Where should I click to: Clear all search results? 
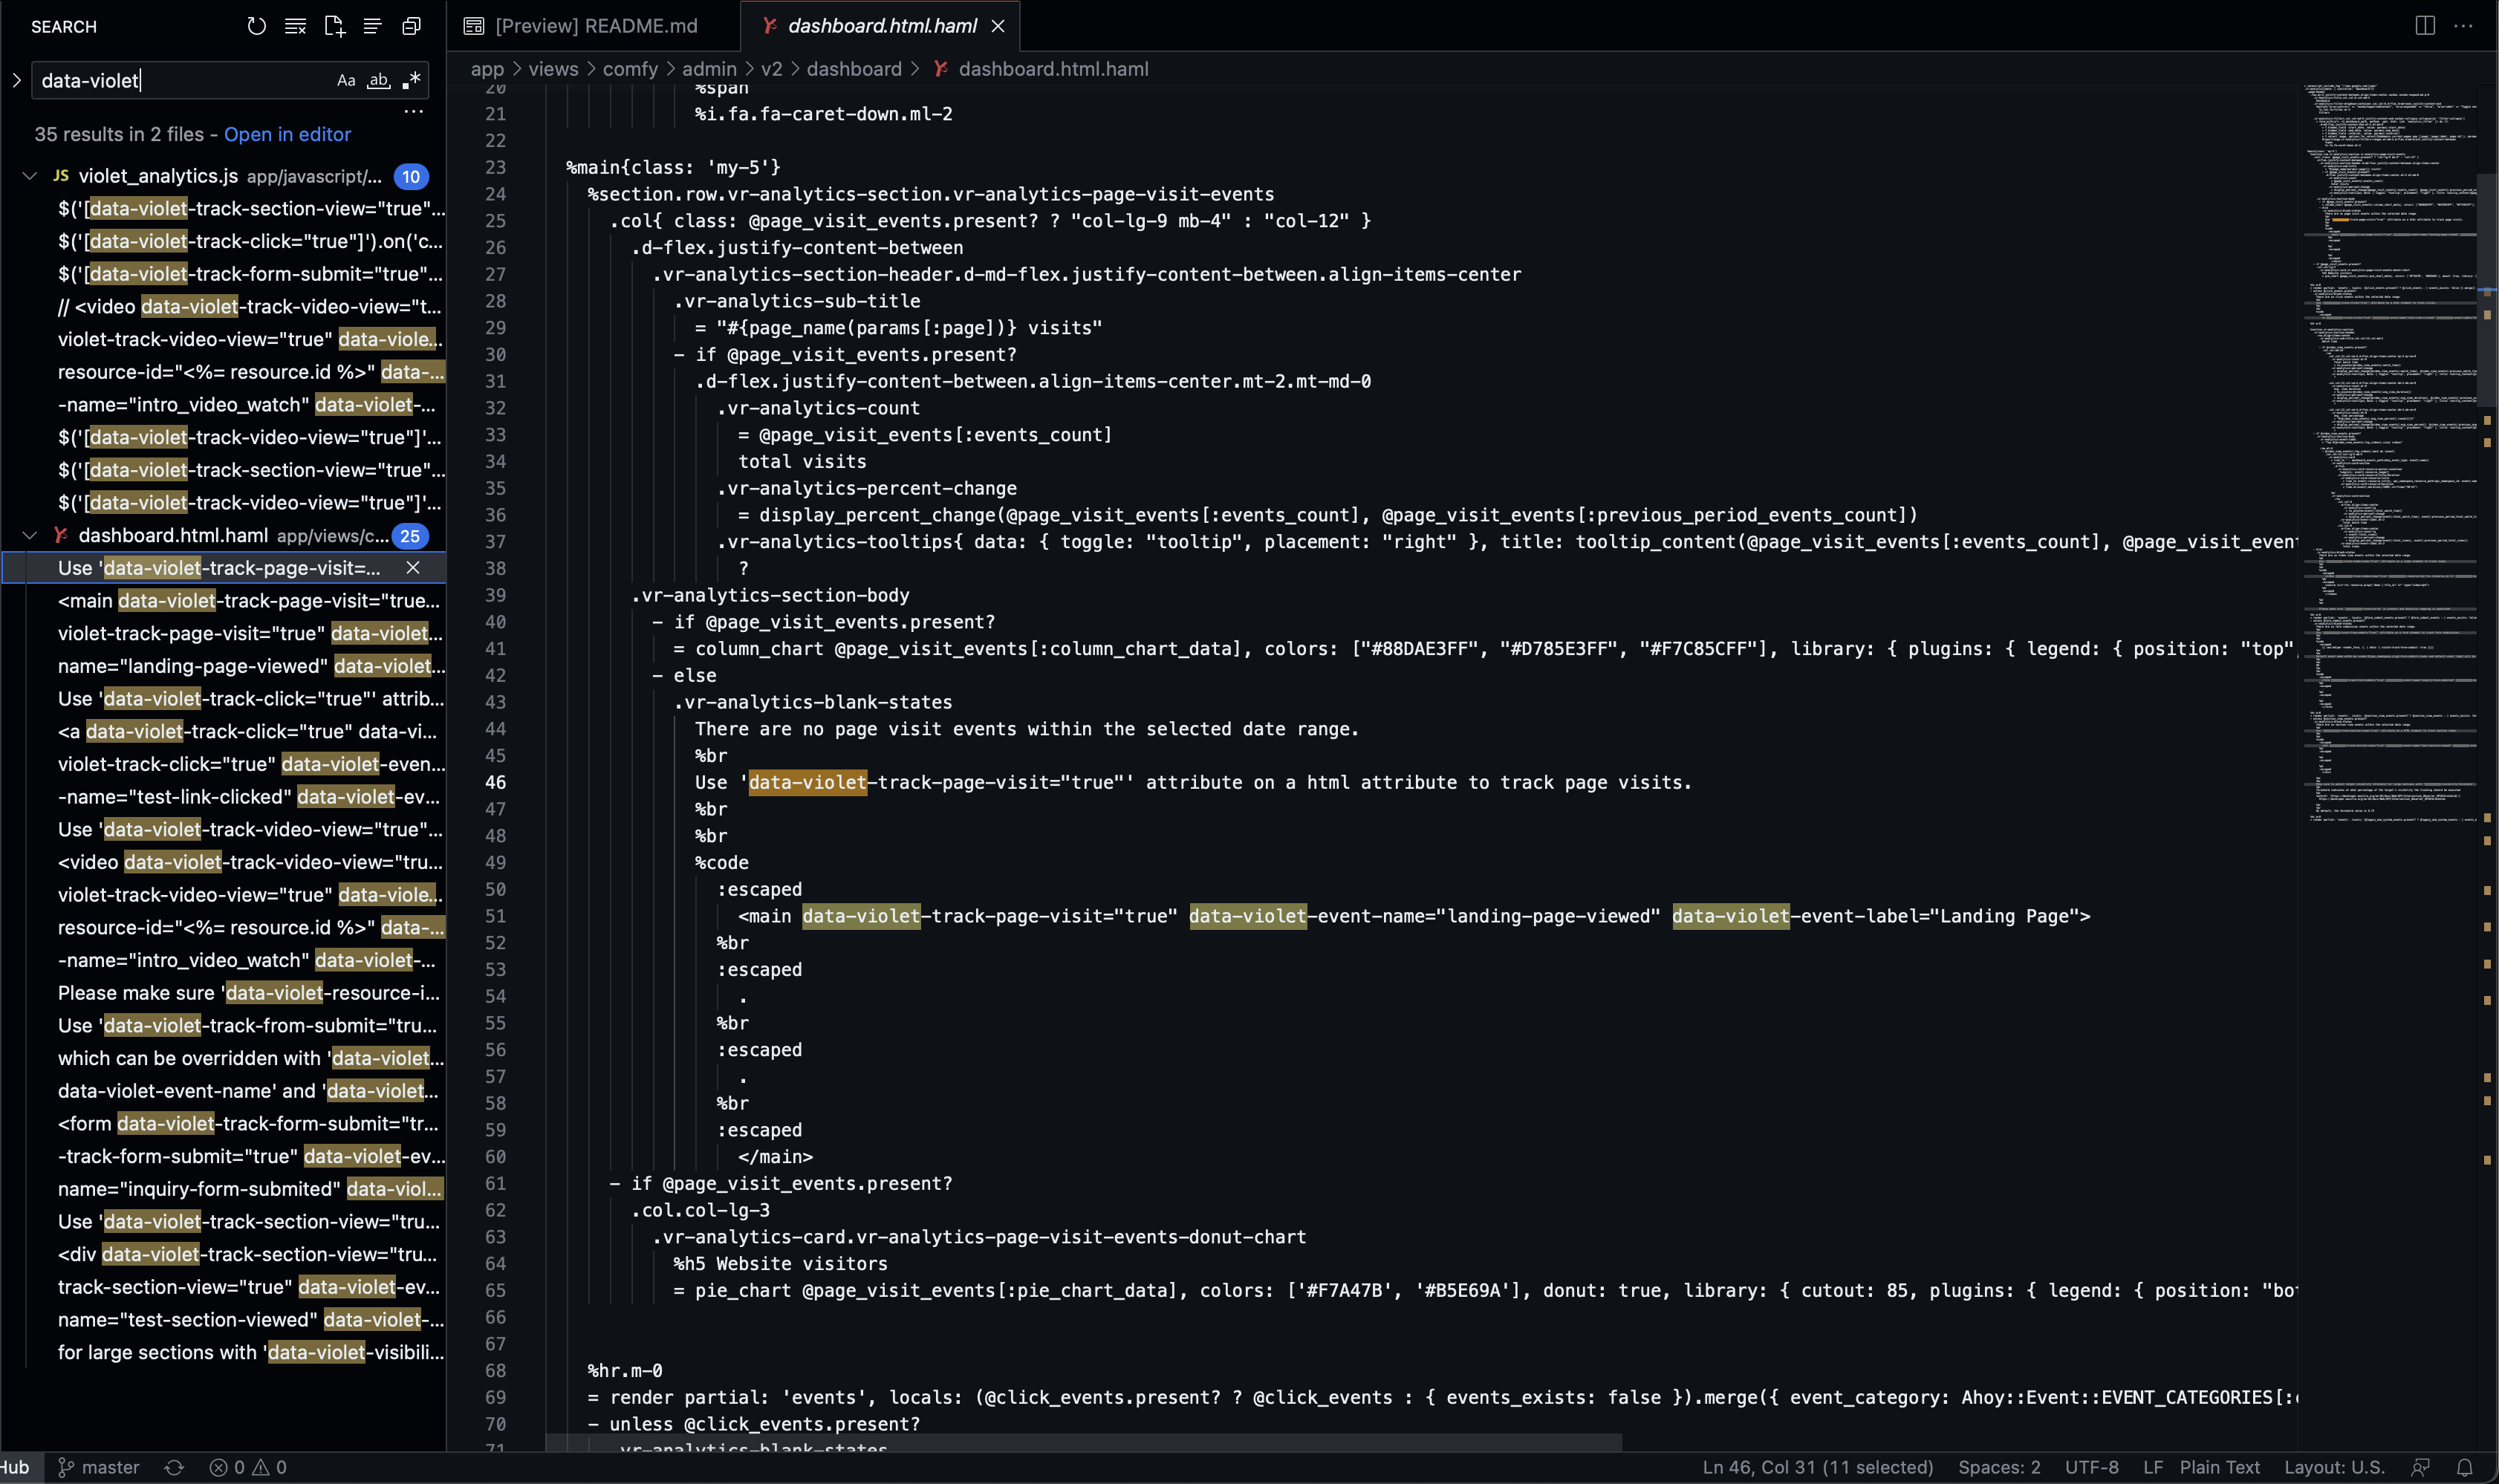point(296,27)
